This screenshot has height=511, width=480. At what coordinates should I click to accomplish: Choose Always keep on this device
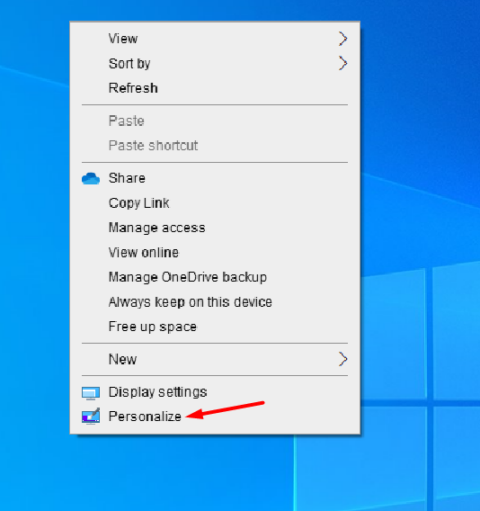[x=215, y=302]
